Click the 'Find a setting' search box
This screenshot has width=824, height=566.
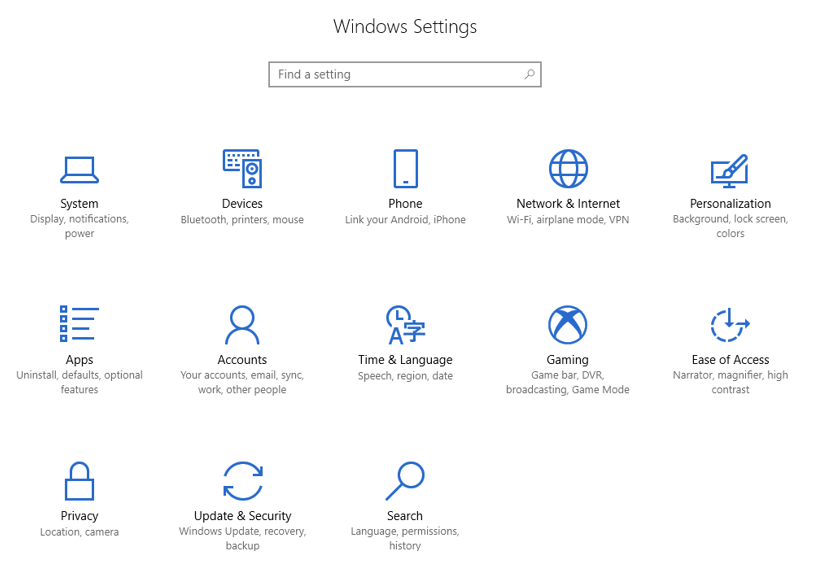click(x=395, y=74)
